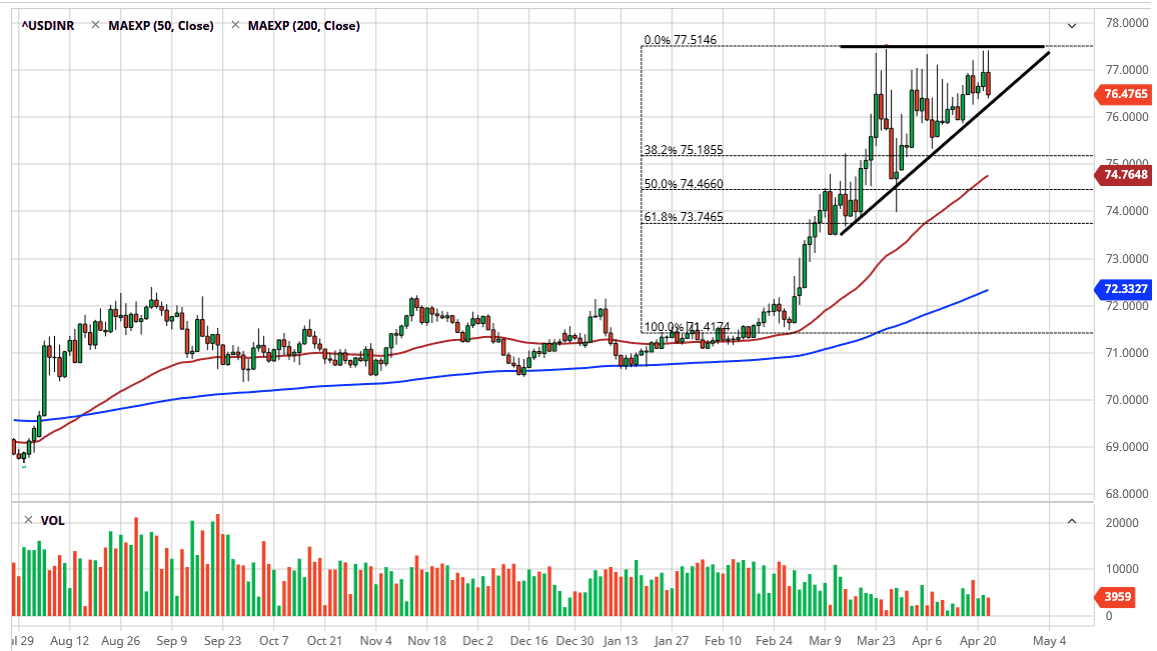Image resolution: width=1157 pixels, height=651 pixels.
Task: Select the MAEXP (50, Close) legend label
Action: tap(161, 26)
